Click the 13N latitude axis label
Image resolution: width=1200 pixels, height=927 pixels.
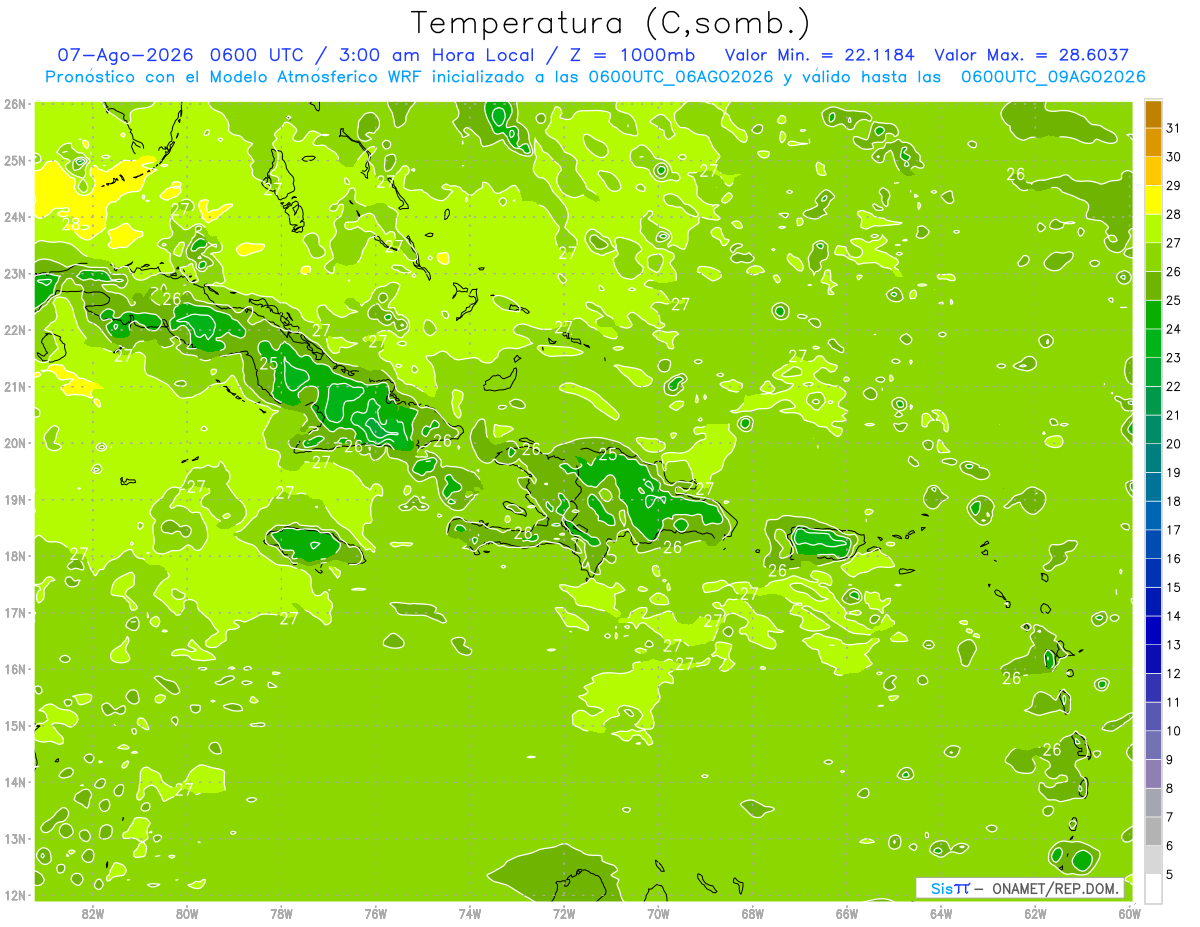[15, 838]
